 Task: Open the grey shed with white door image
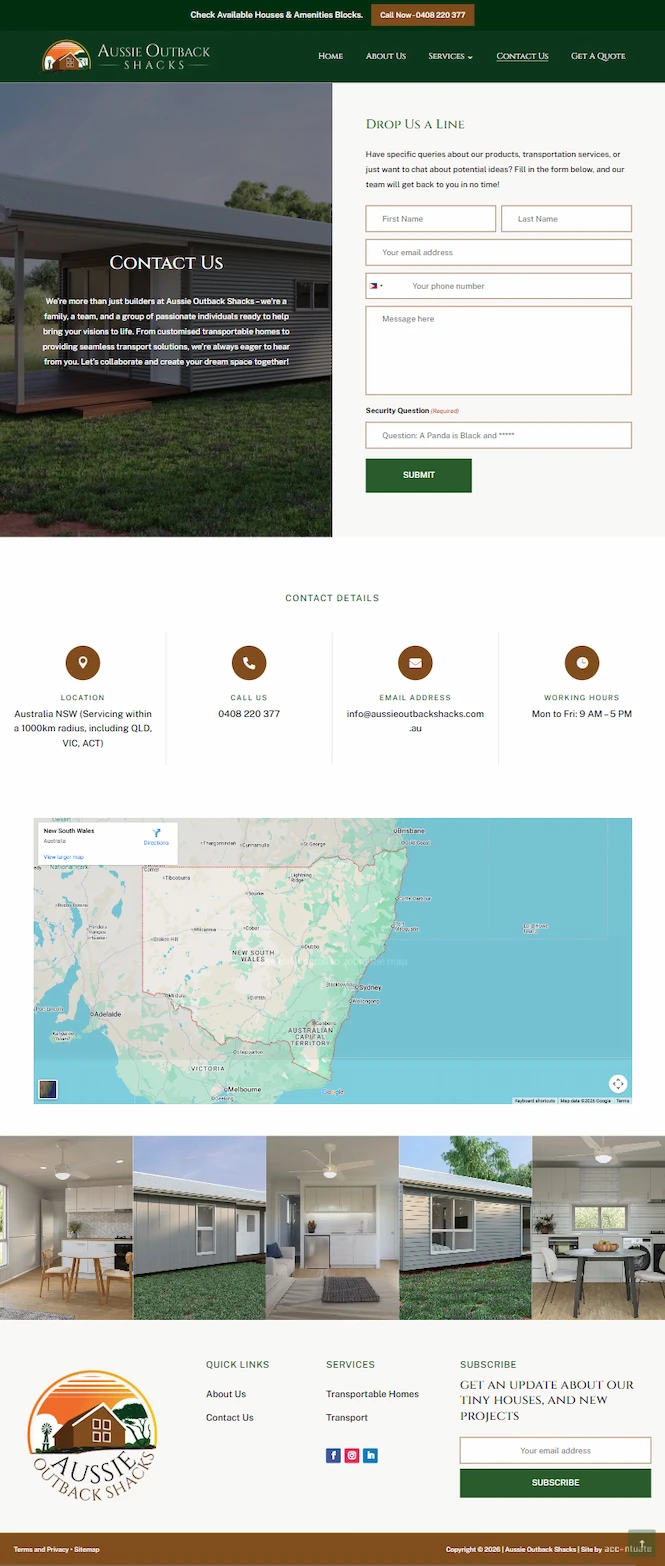click(x=199, y=1228)
